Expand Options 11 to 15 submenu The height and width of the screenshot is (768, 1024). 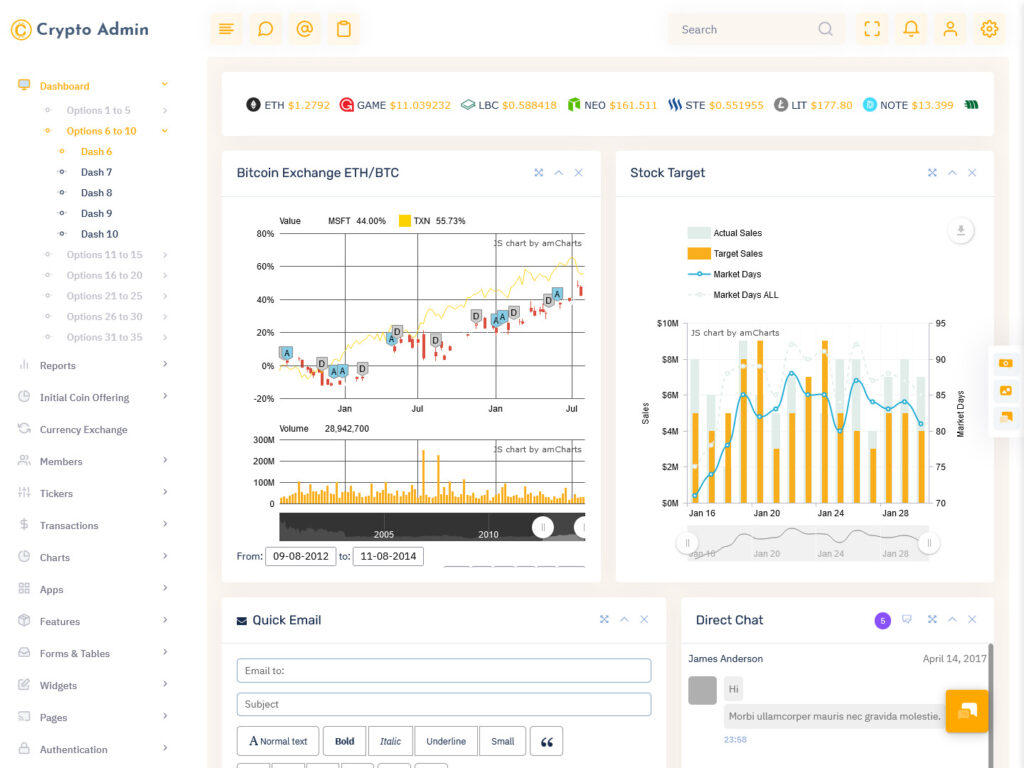point(104,255)
